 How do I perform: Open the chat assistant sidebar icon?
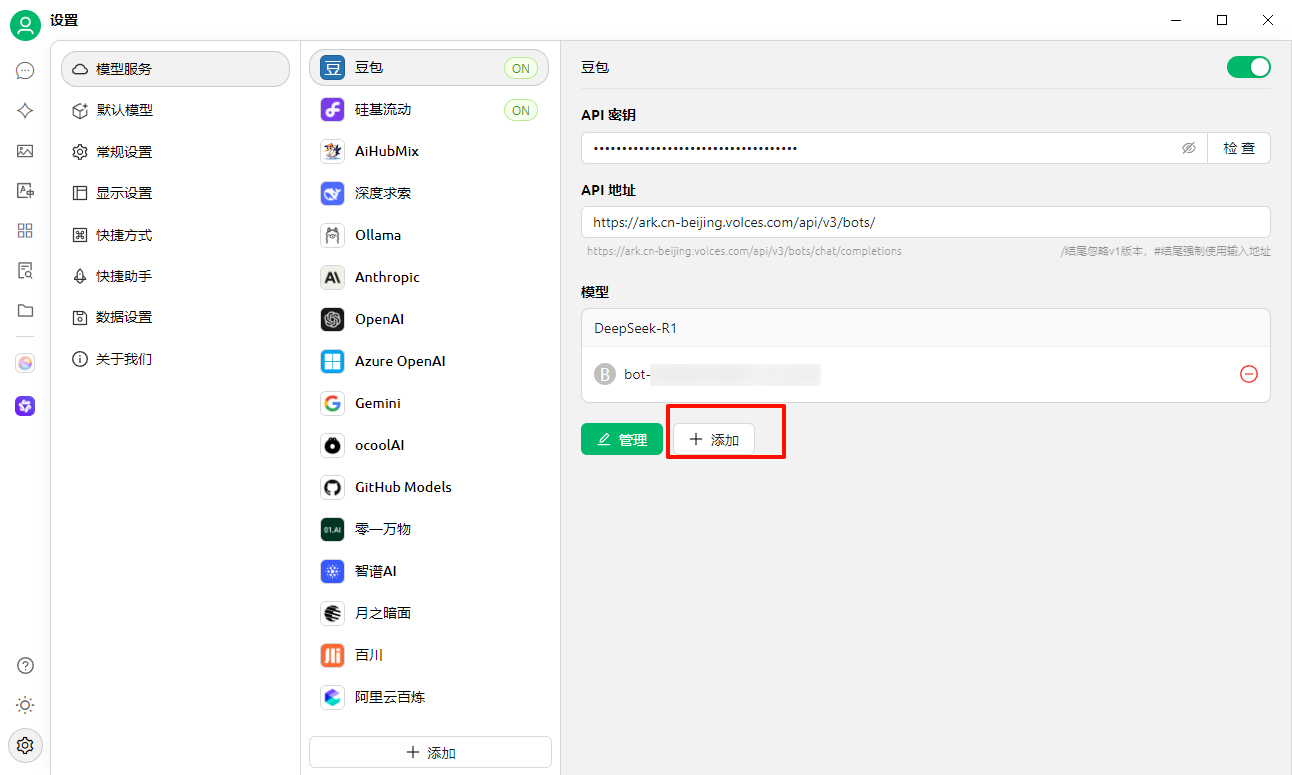pyautogui.click(x=25, y=71)
